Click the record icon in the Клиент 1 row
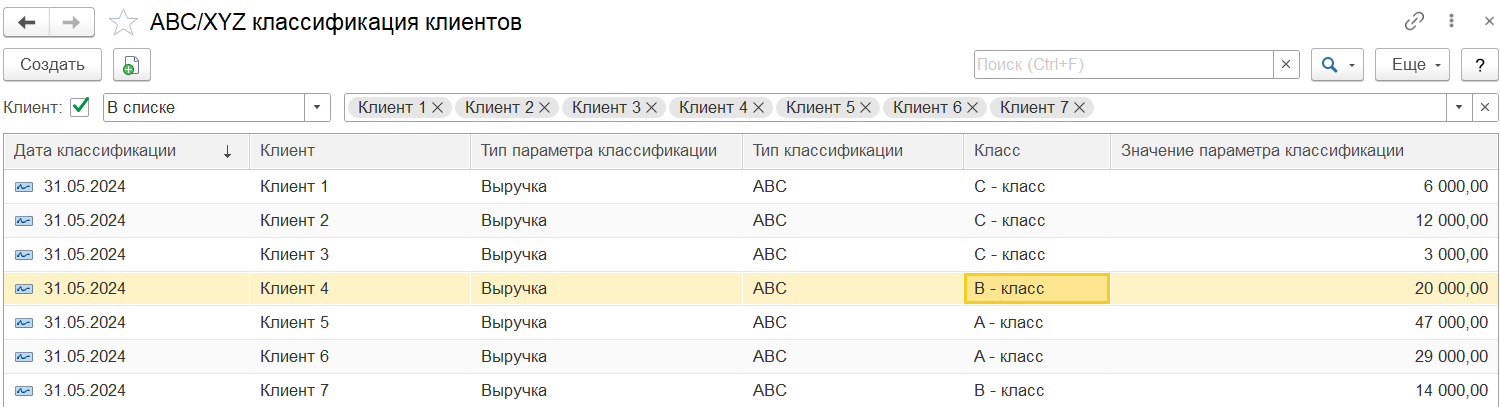Viewport: 1500px width, 407px height. click(x=24, y=187)
